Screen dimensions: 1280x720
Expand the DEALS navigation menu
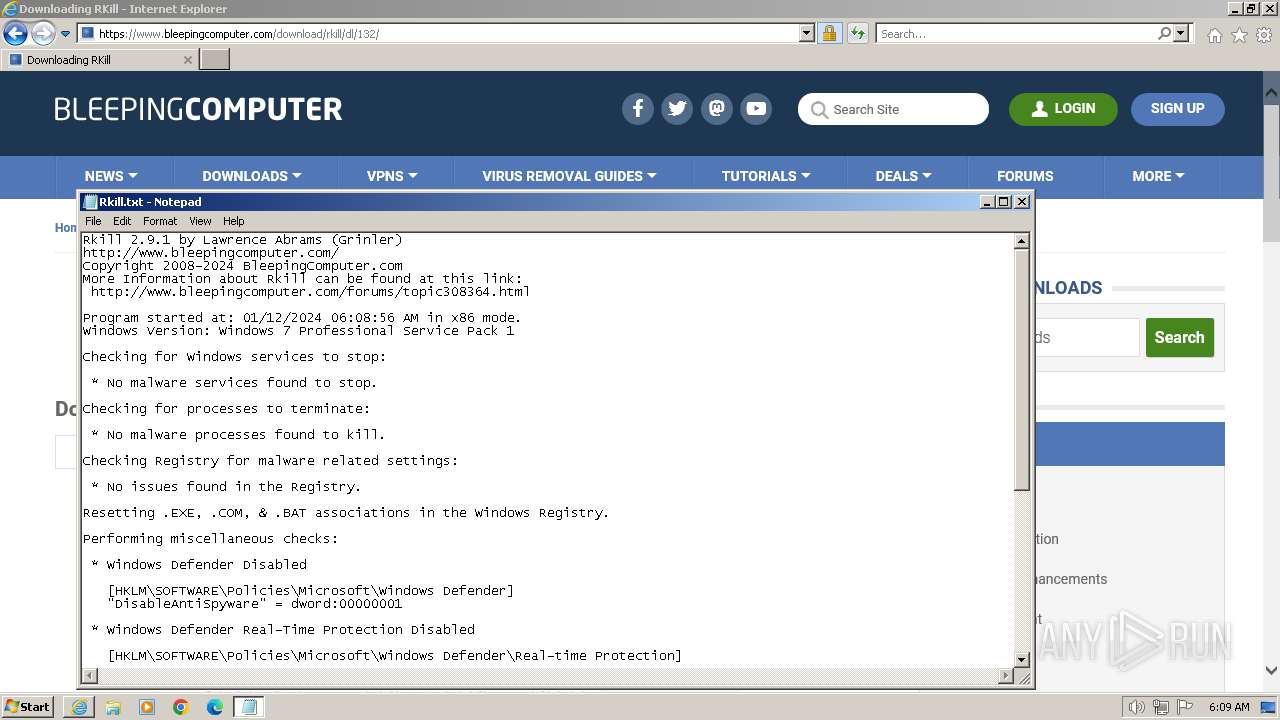903,176
